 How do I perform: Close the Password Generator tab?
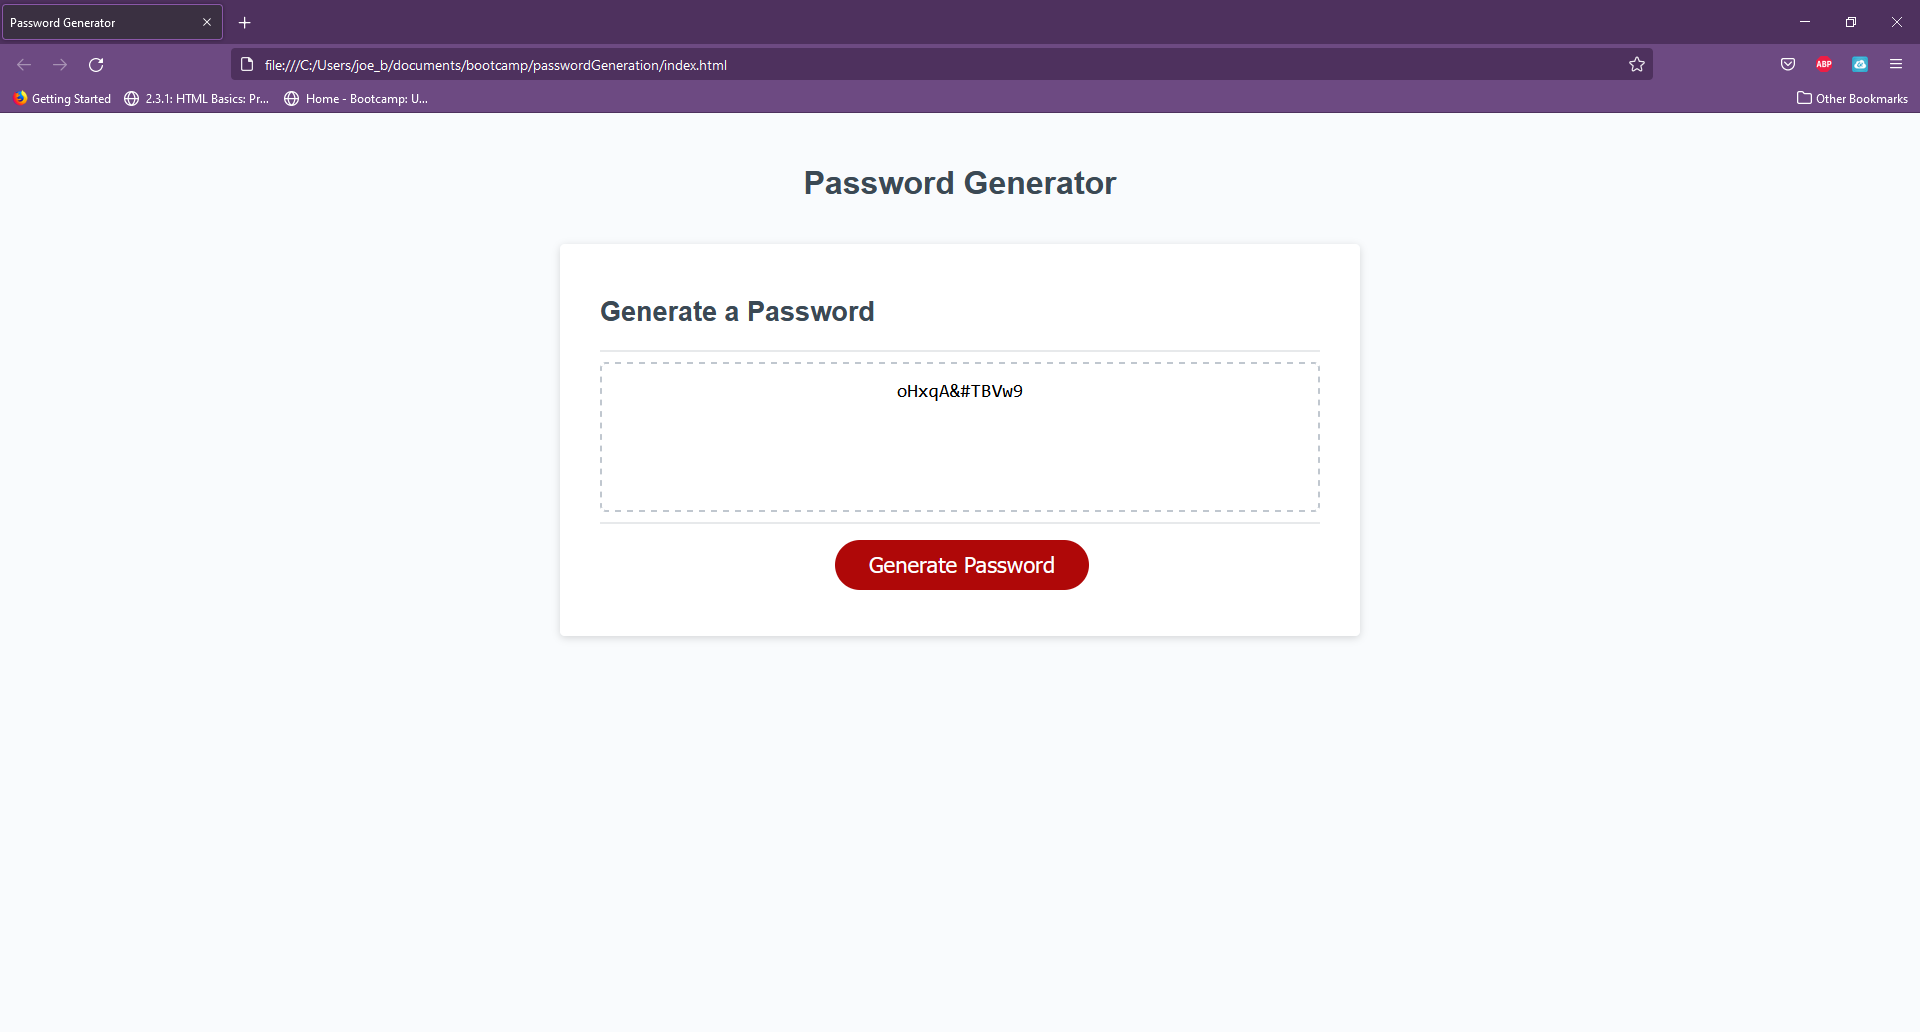point(207,22)
